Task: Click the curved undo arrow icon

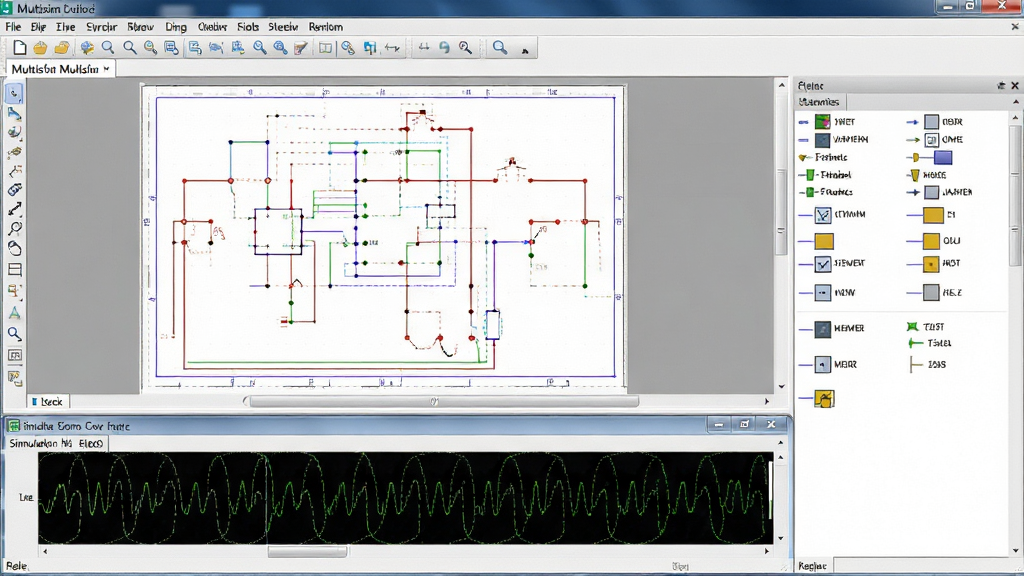Action: coord(445,48)
